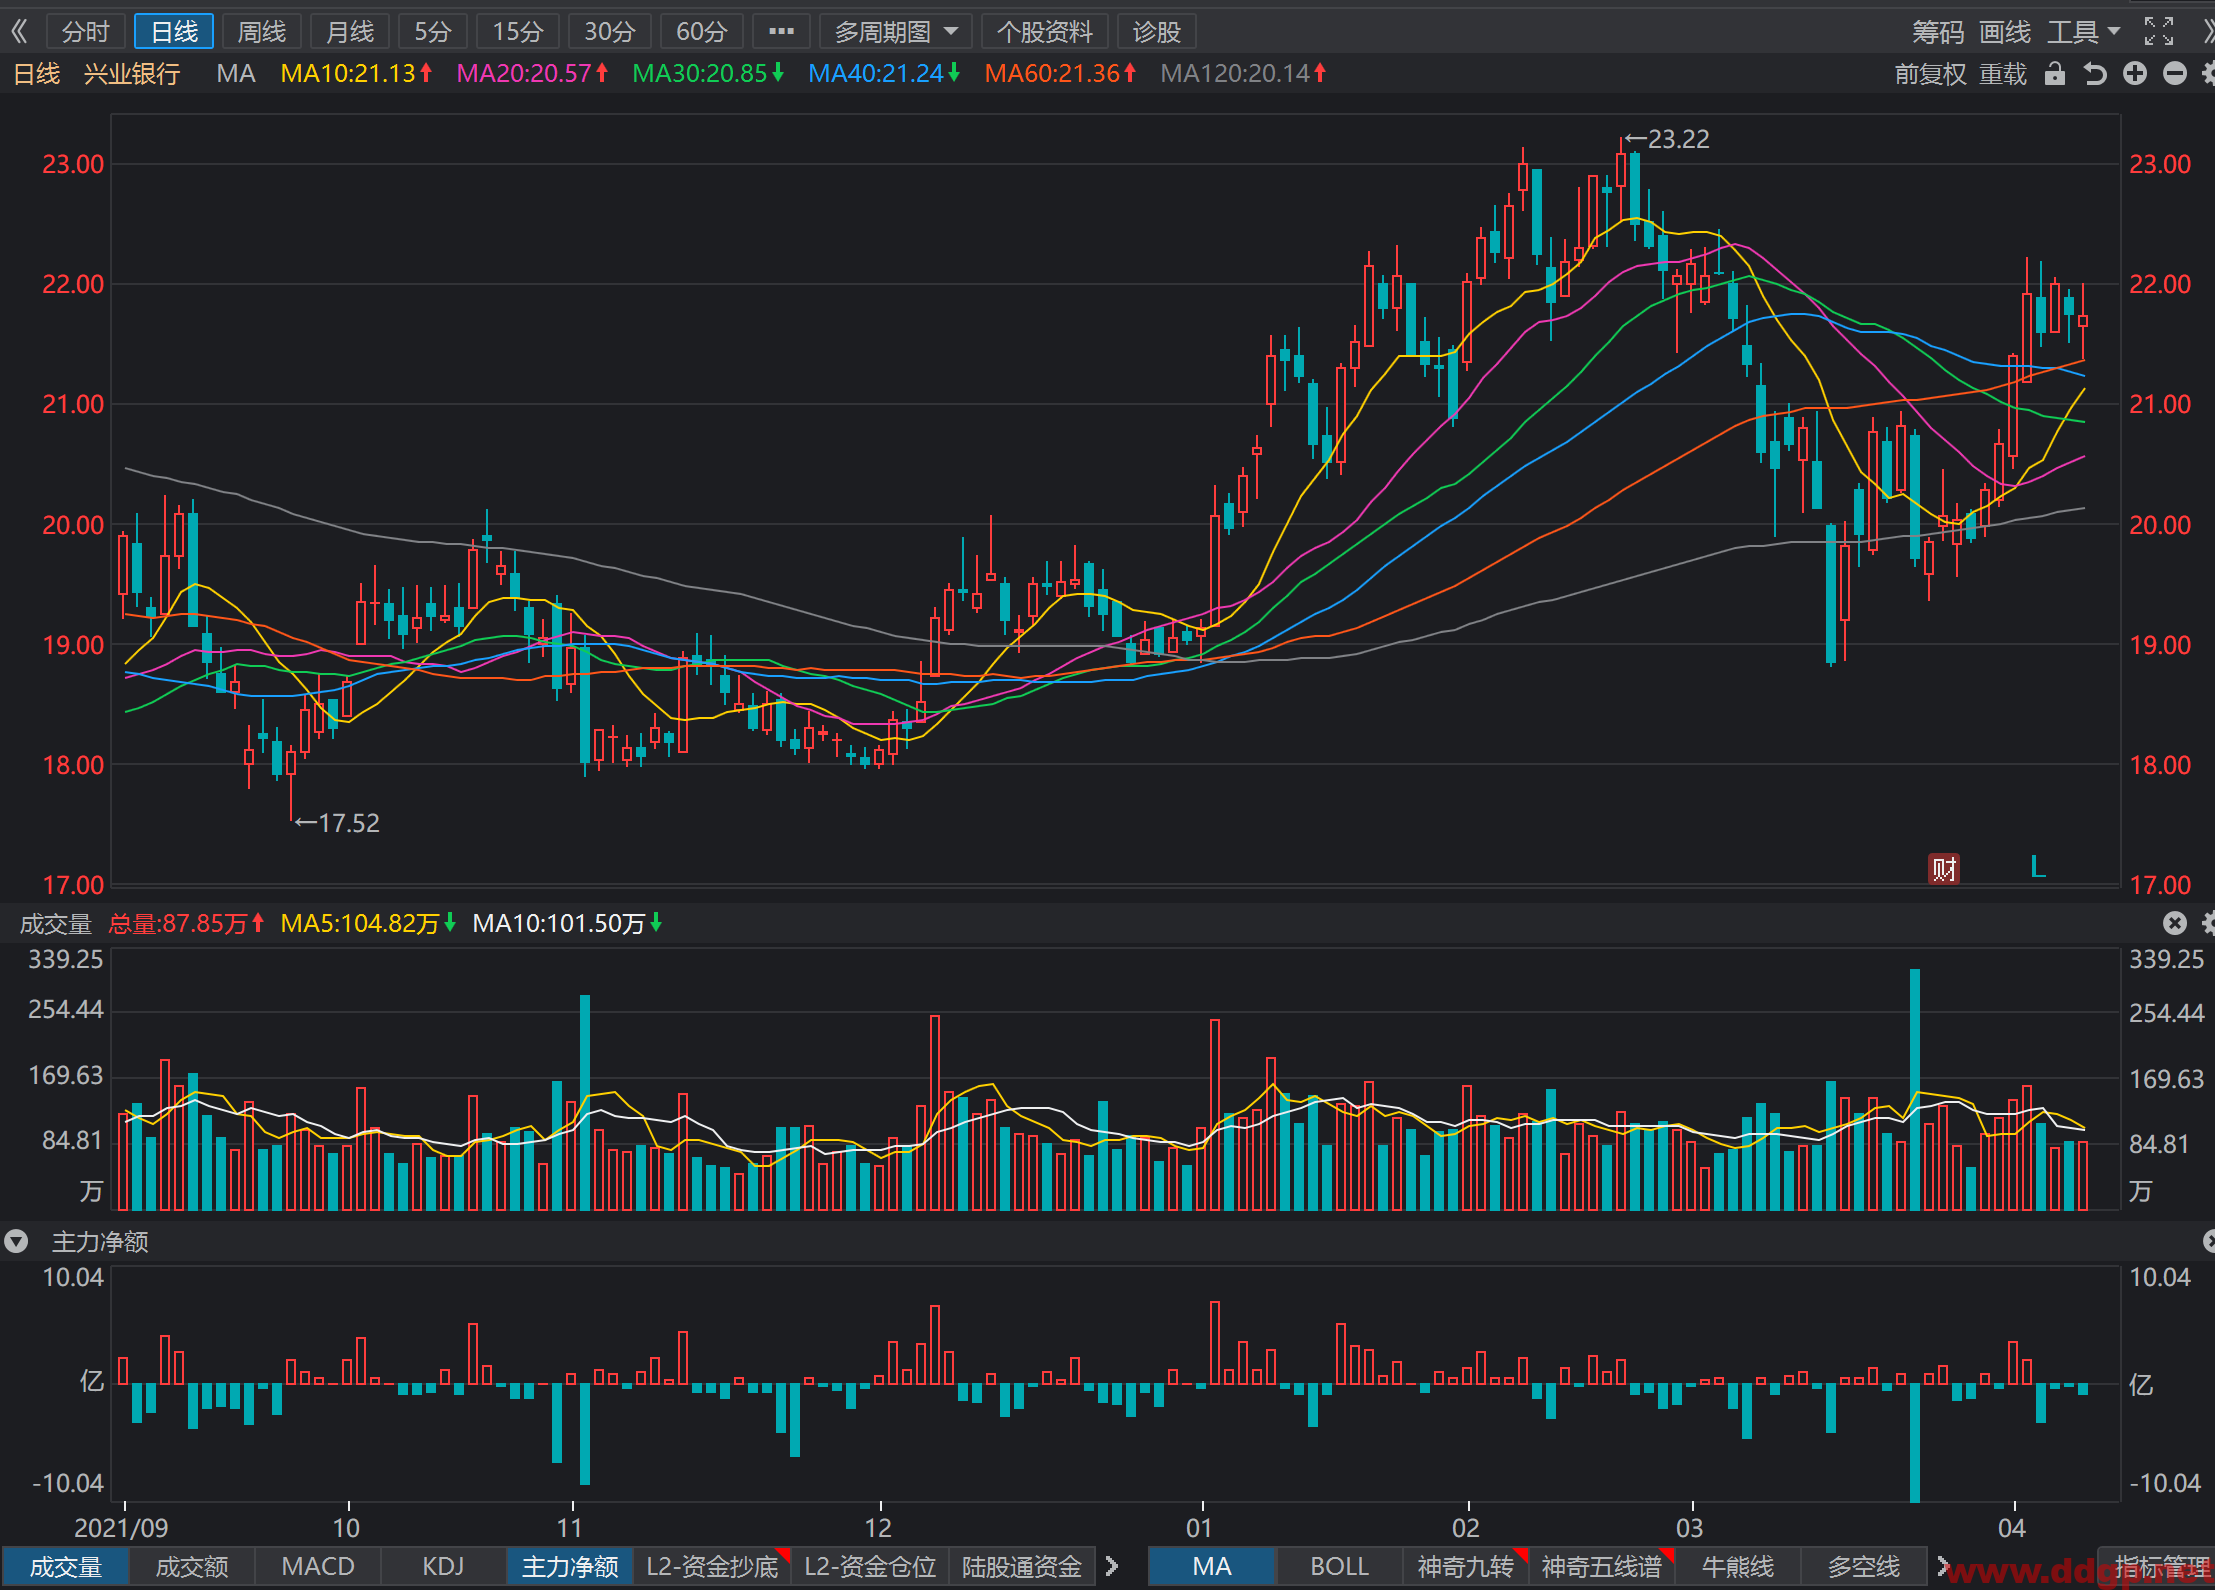This screenshot has width=2215, height=1590.
Task: Zoom out with the minus icon
Action: point(2175,73)
